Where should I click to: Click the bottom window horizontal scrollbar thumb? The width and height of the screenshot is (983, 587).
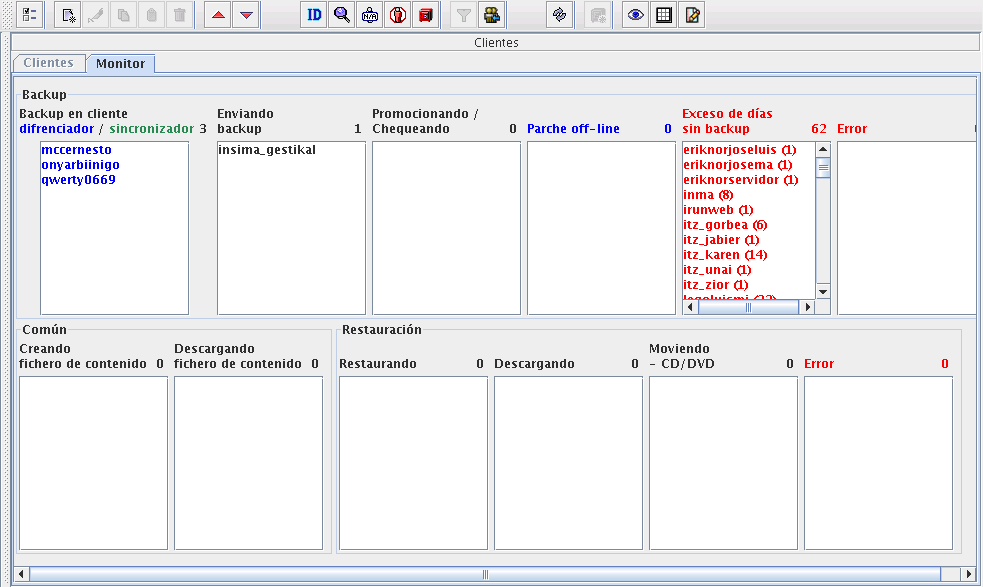485,574
